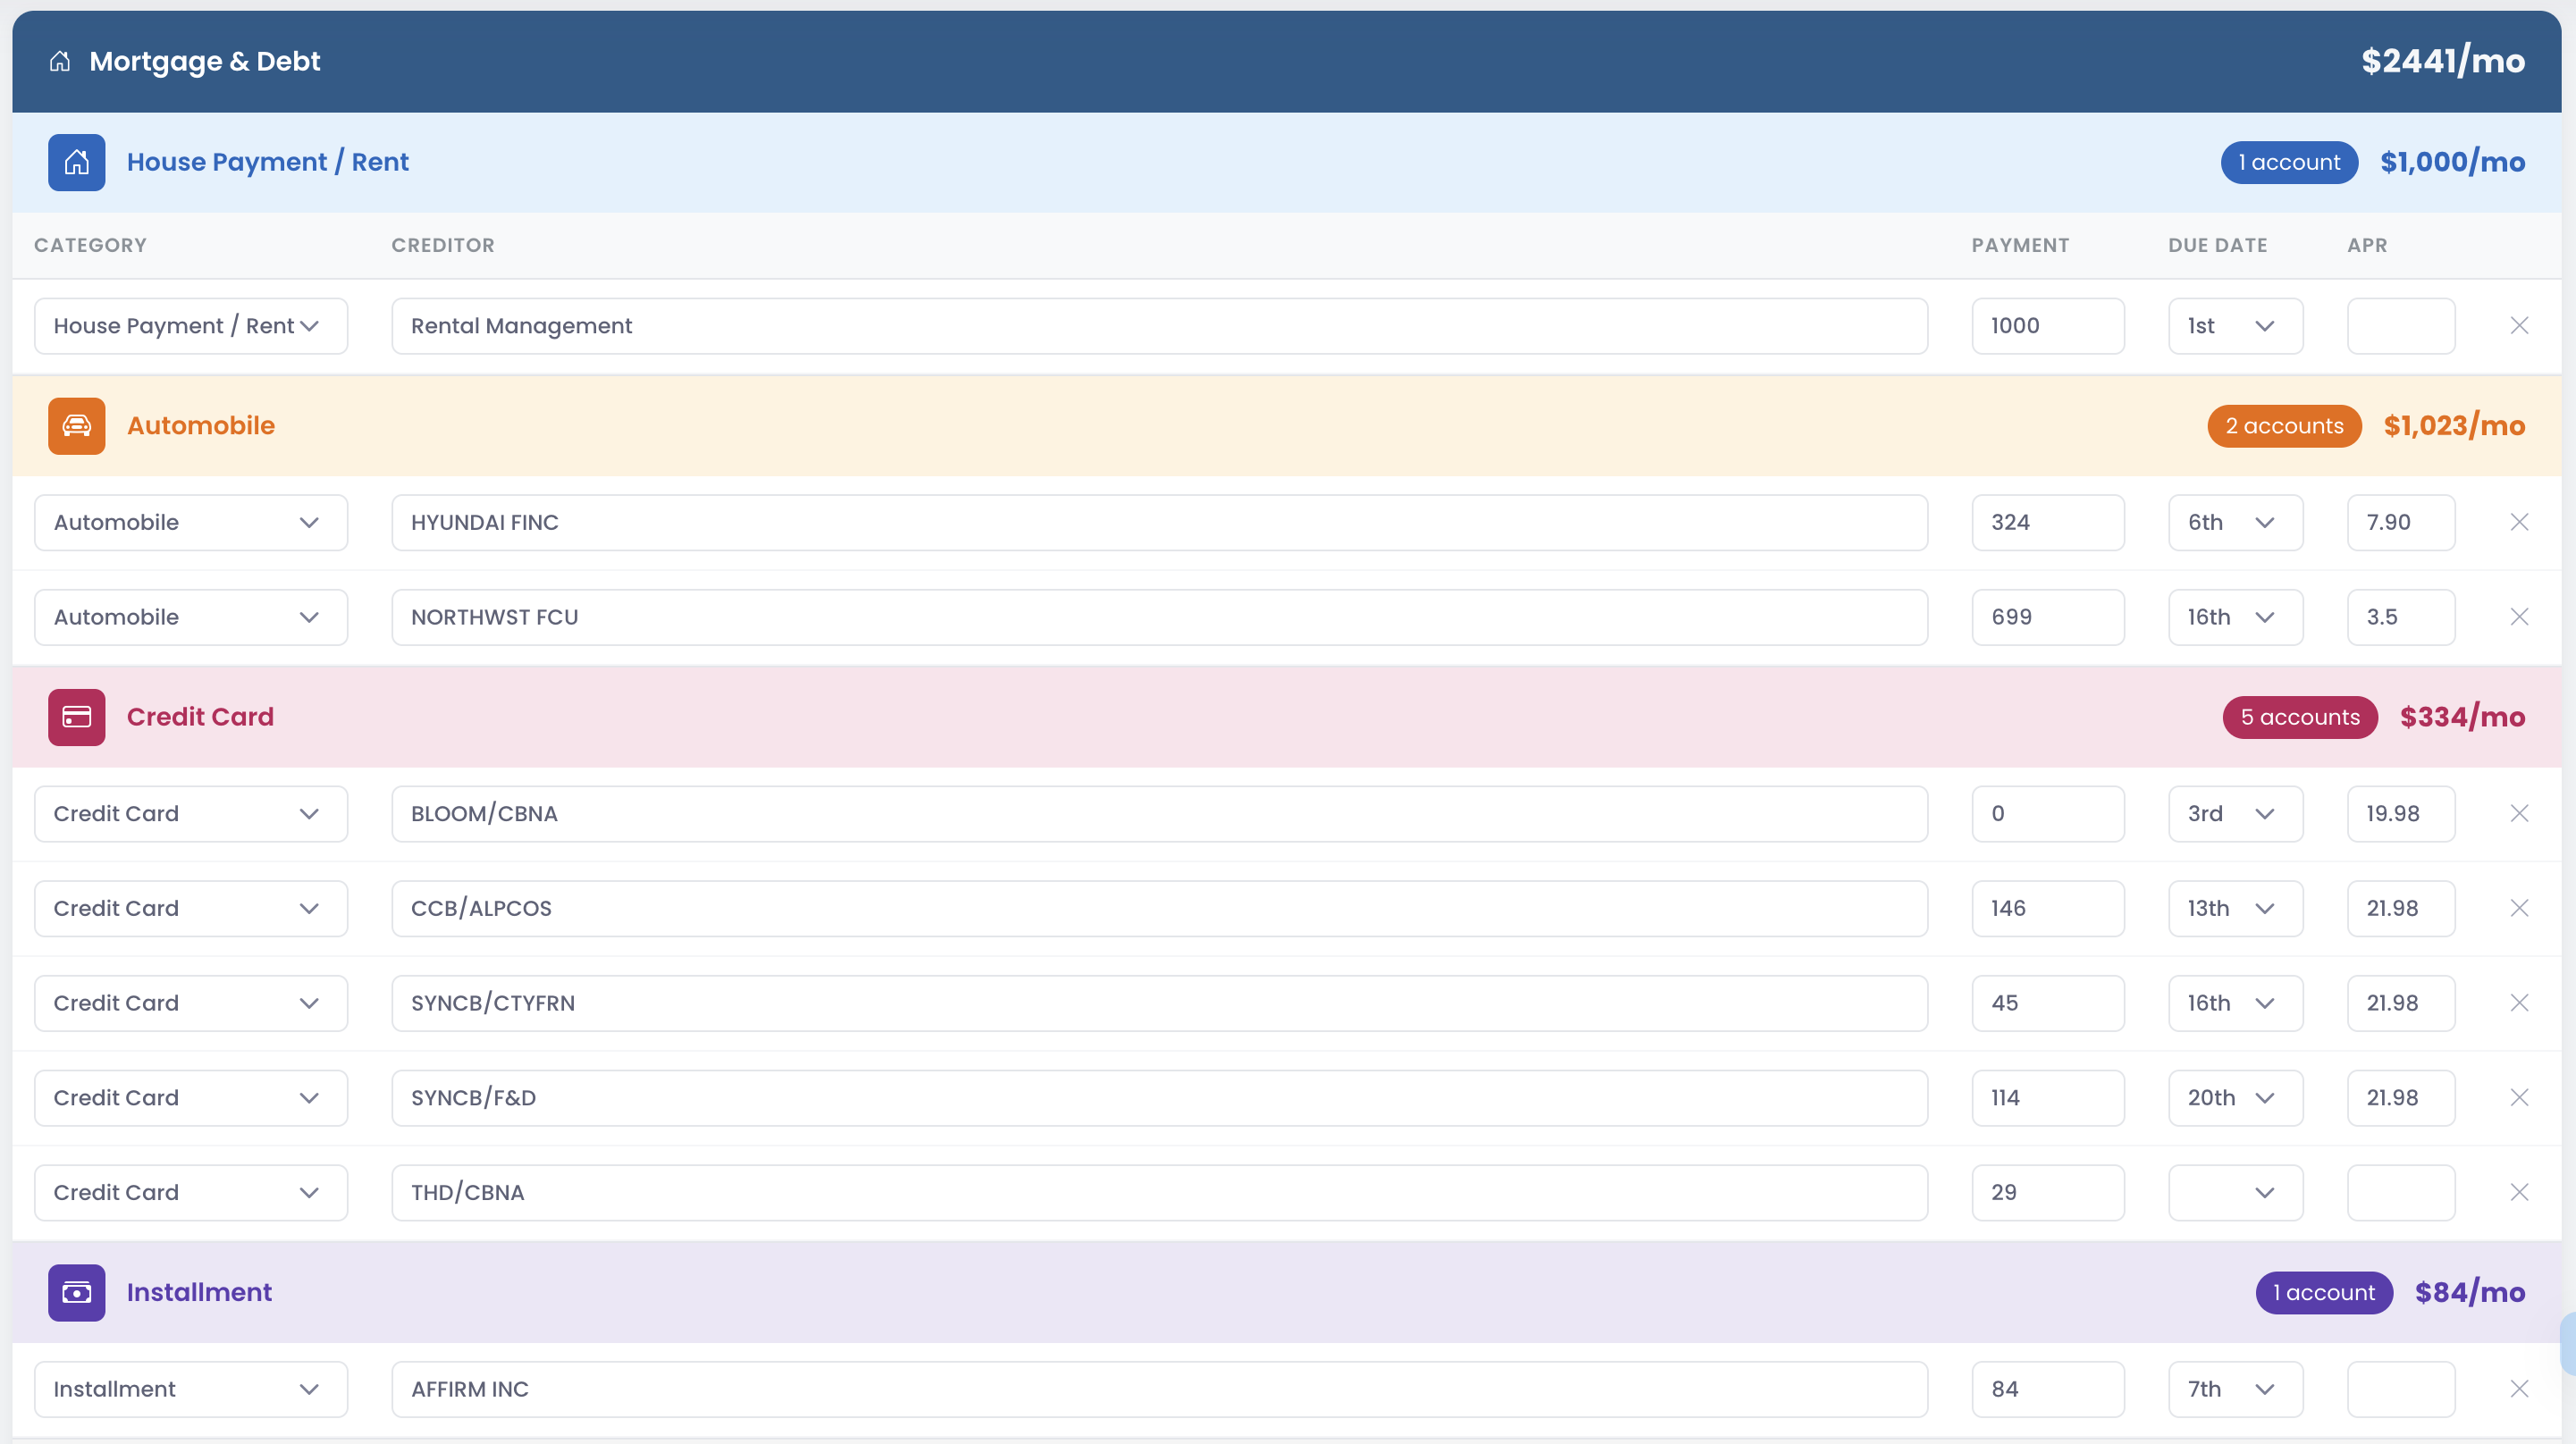Click the house icon beside Mortgage & Debt
The height and width of the screenshot is (1444, 2576).
[60, 62]
